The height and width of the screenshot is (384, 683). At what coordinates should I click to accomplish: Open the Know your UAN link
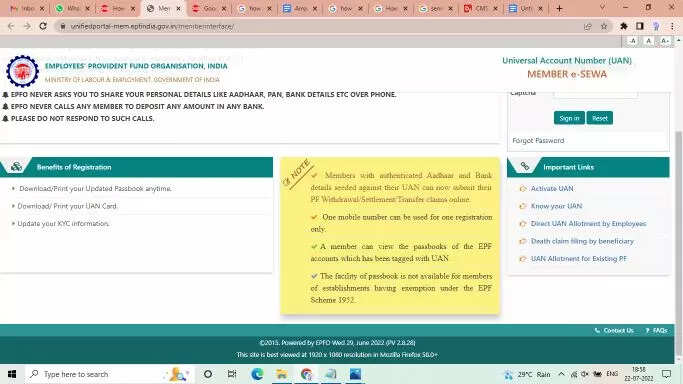coord(556,206)
